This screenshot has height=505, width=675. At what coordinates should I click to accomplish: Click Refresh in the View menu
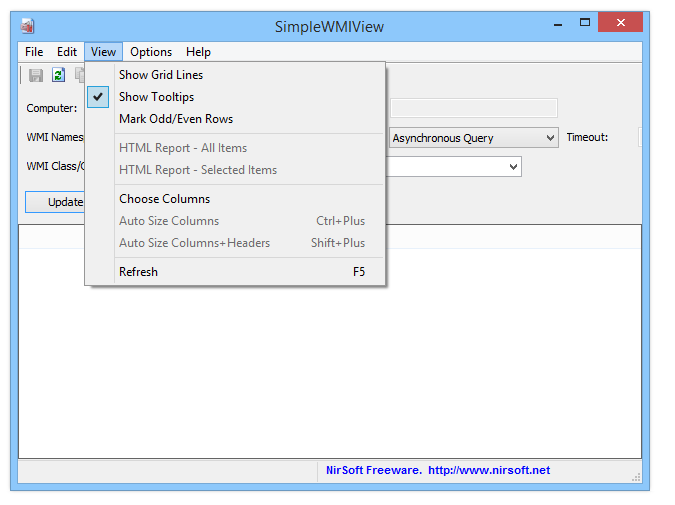(235, 272)
